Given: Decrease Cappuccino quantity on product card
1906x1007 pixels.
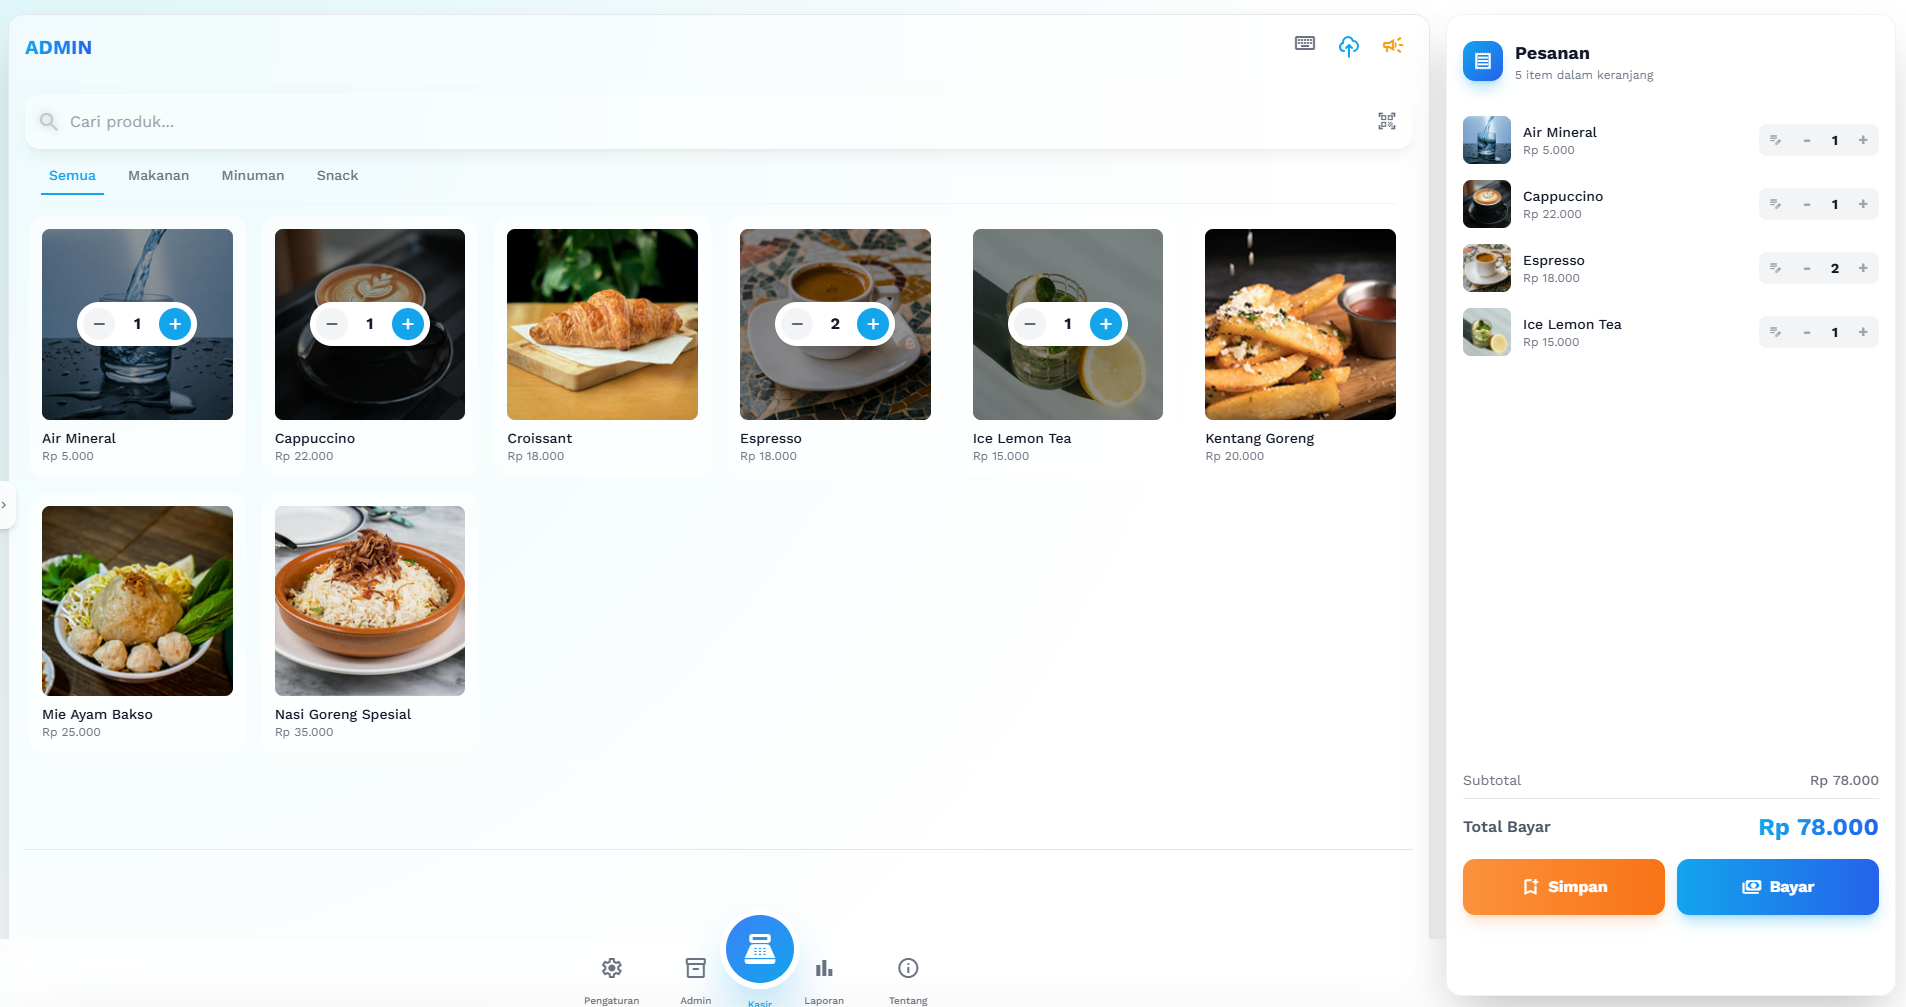Looking at the screenshot, I should point(332,324).
